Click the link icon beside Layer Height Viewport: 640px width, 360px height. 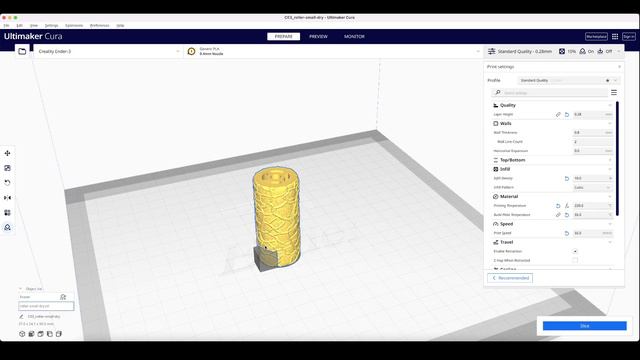click(558, 115)
